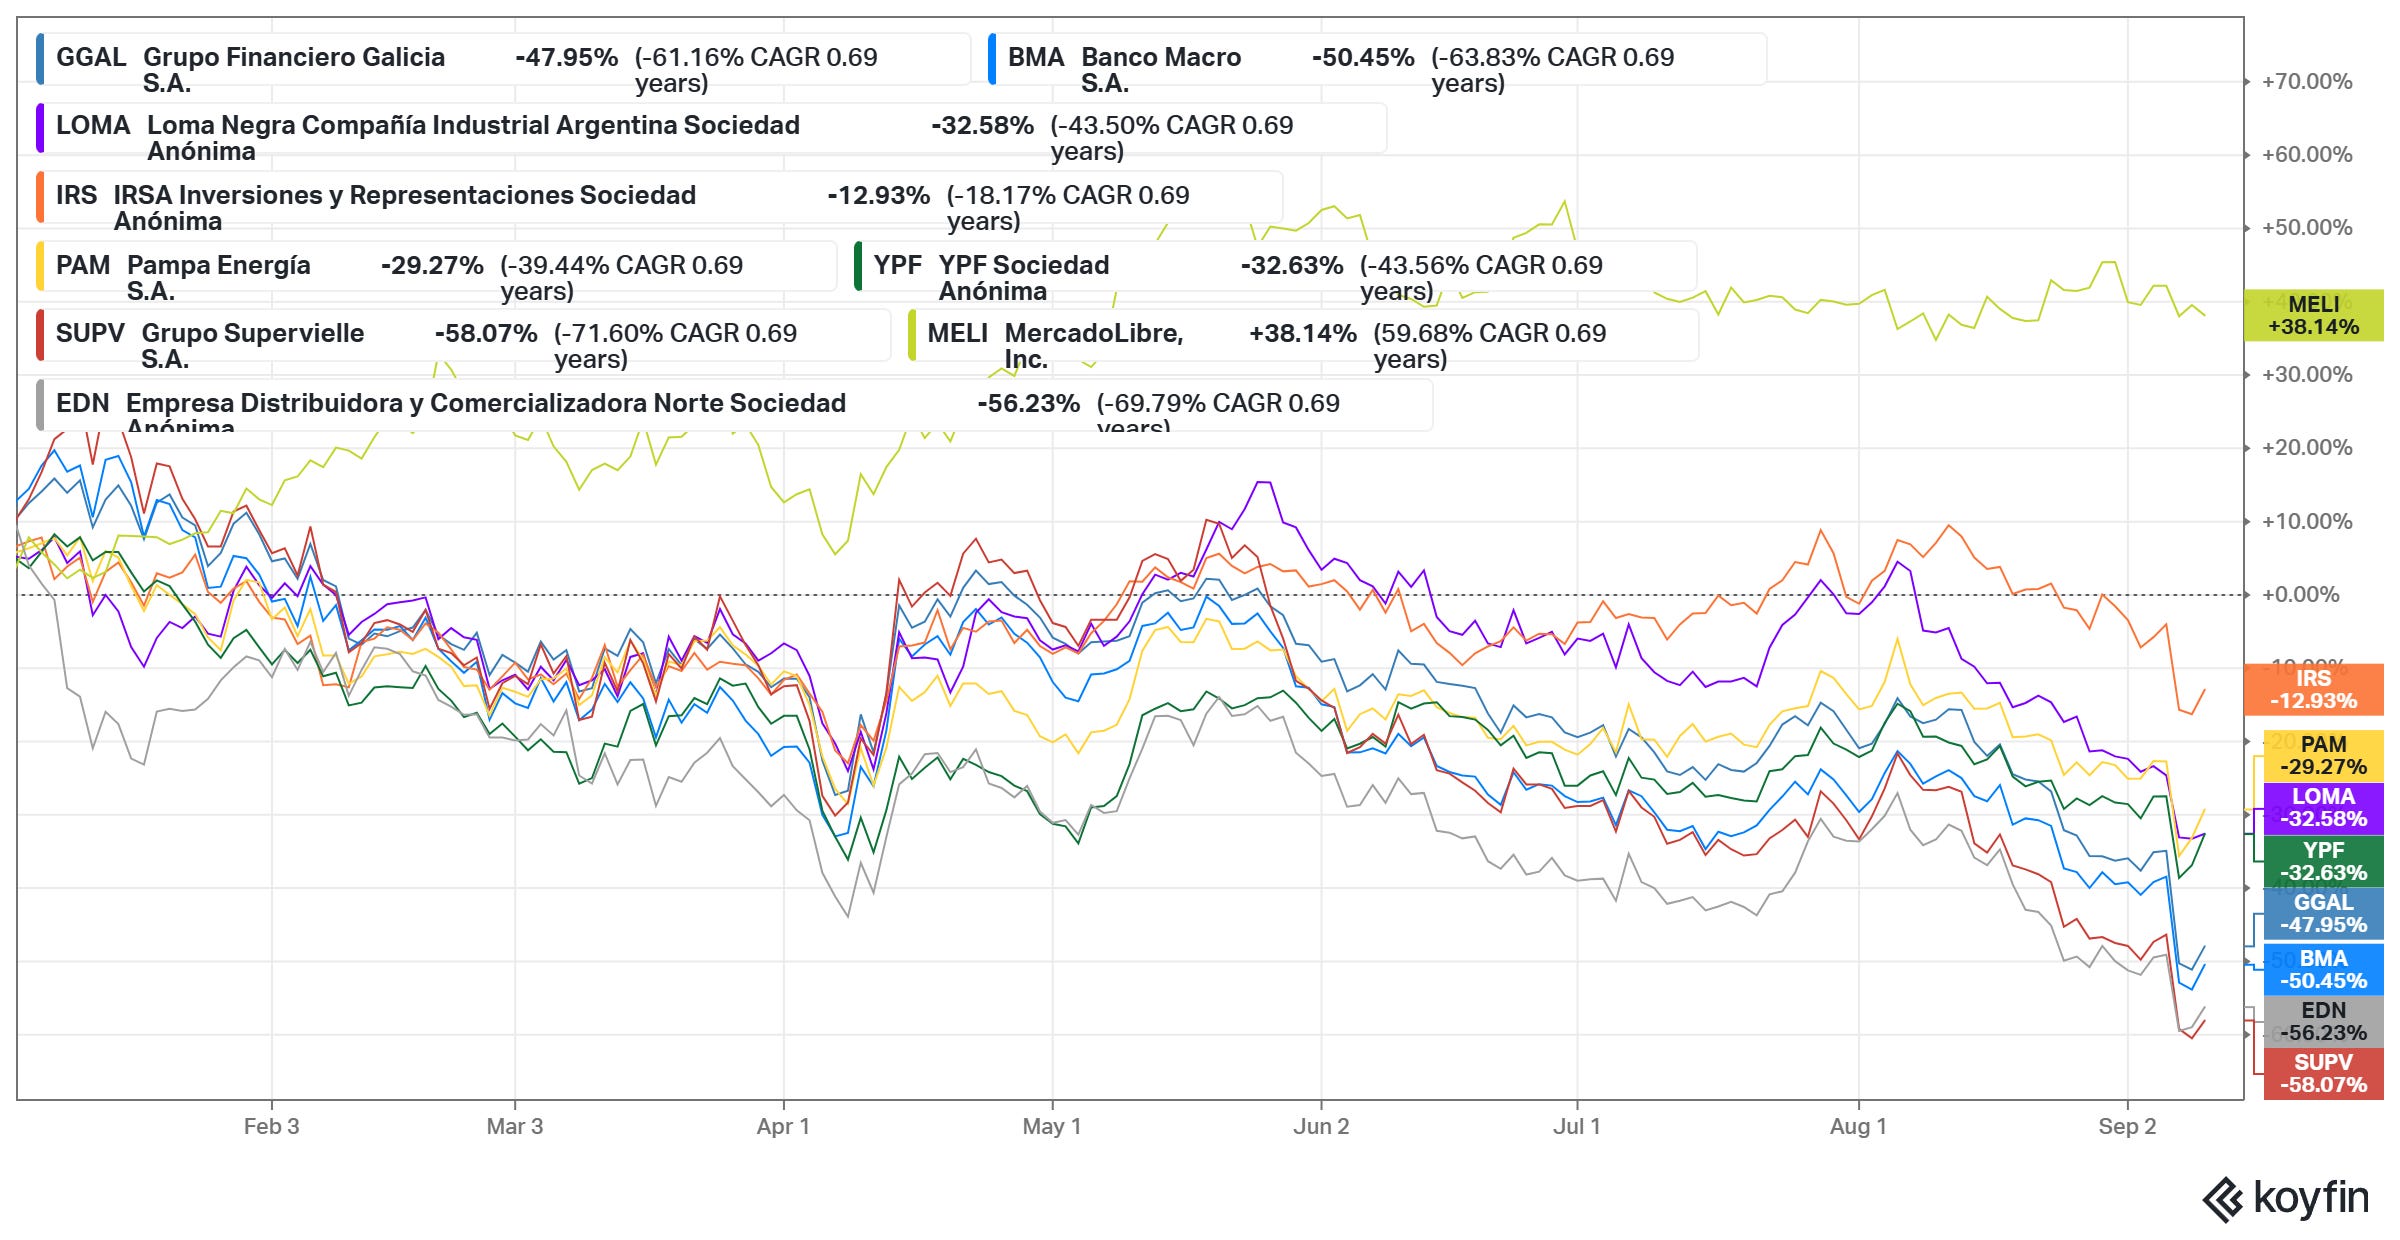Click the EDN -56.23% tag on right axis
This screenshot has height=1240, width=2400.
click(x=2323, y=1022)
